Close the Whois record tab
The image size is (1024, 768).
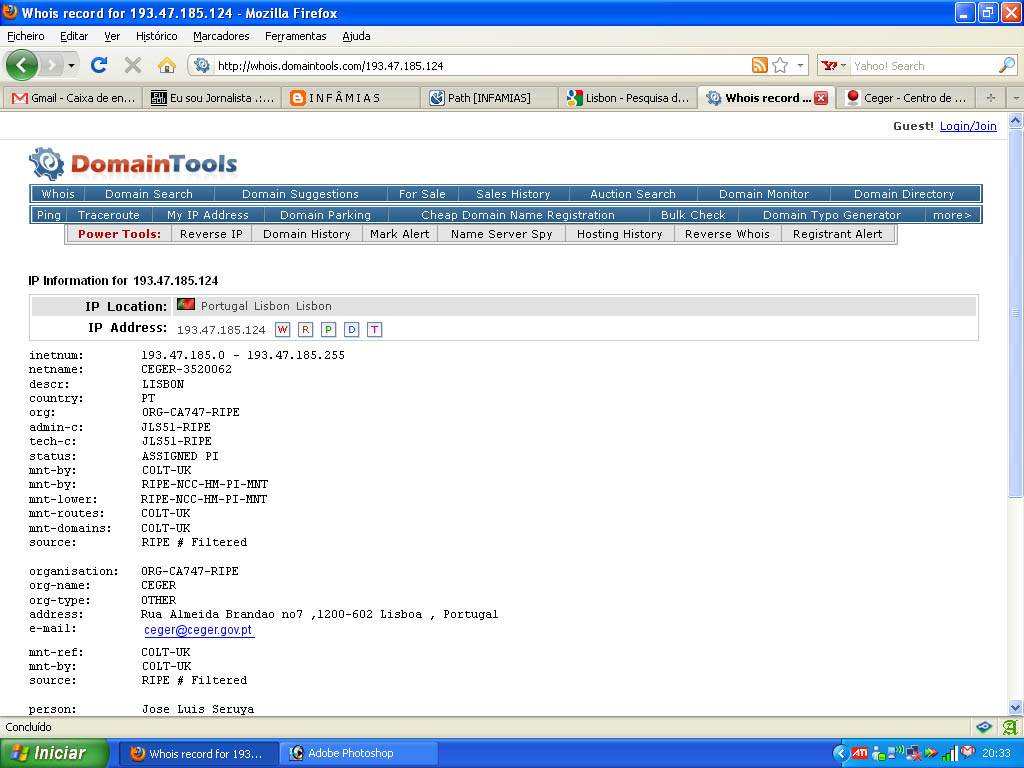(x=821, y=98)
